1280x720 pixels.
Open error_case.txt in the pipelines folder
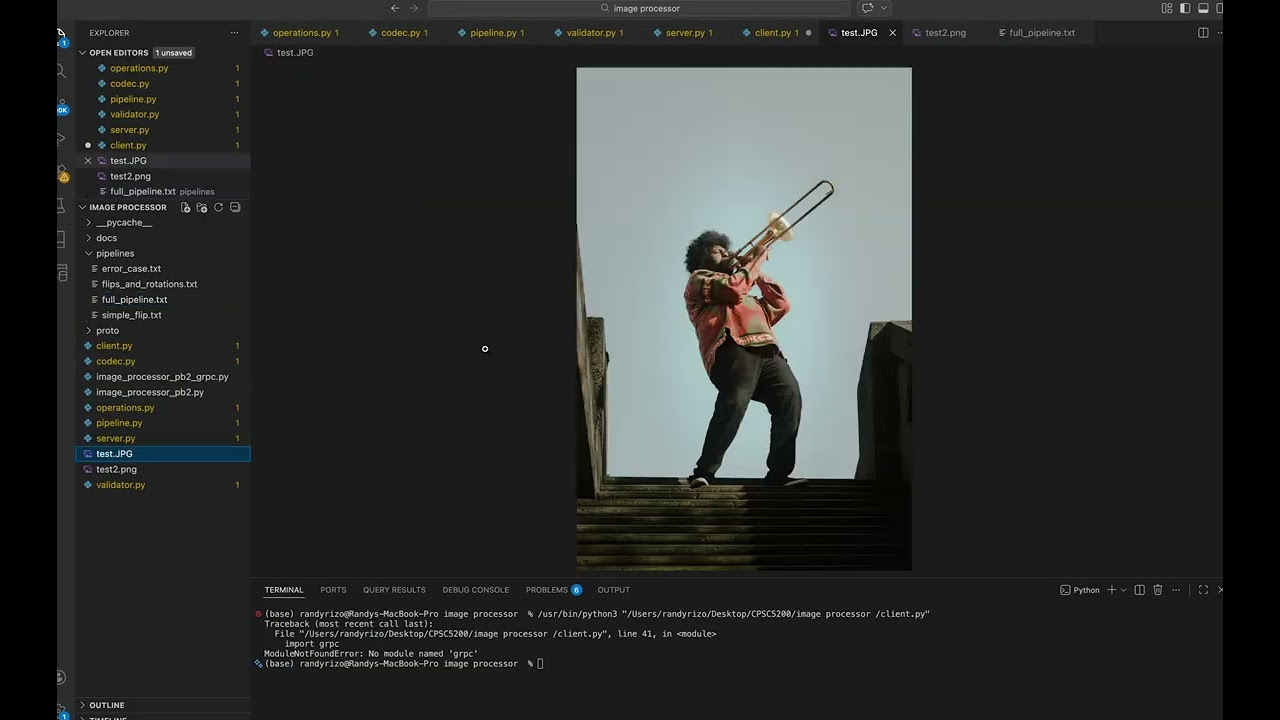[131, 269]
